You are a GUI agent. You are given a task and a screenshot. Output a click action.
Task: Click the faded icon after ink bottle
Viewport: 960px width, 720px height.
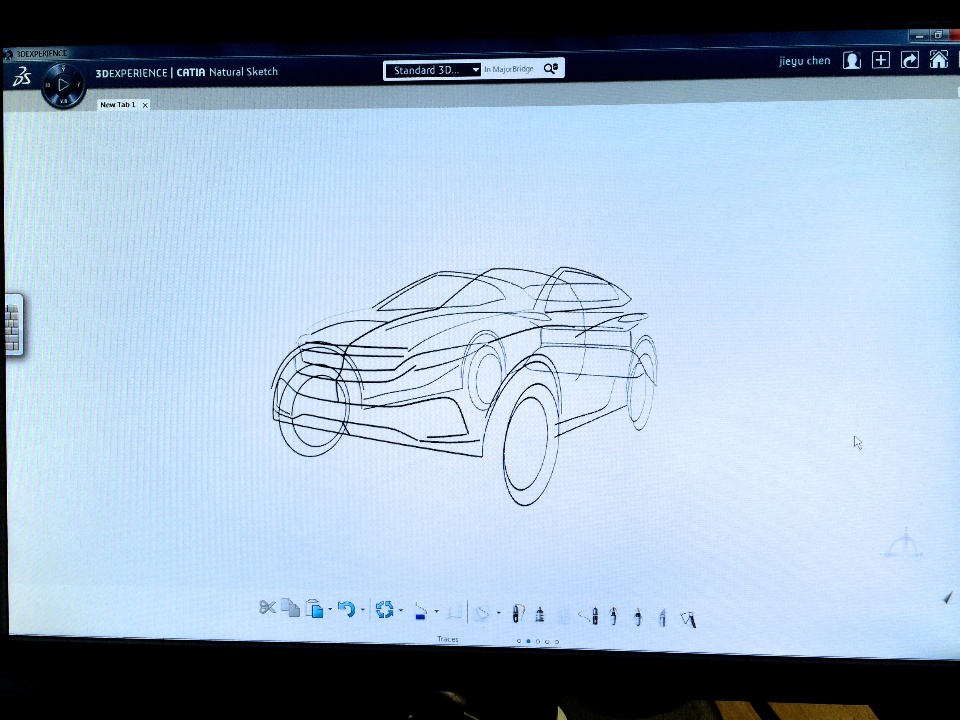click(x=564, y=615)
